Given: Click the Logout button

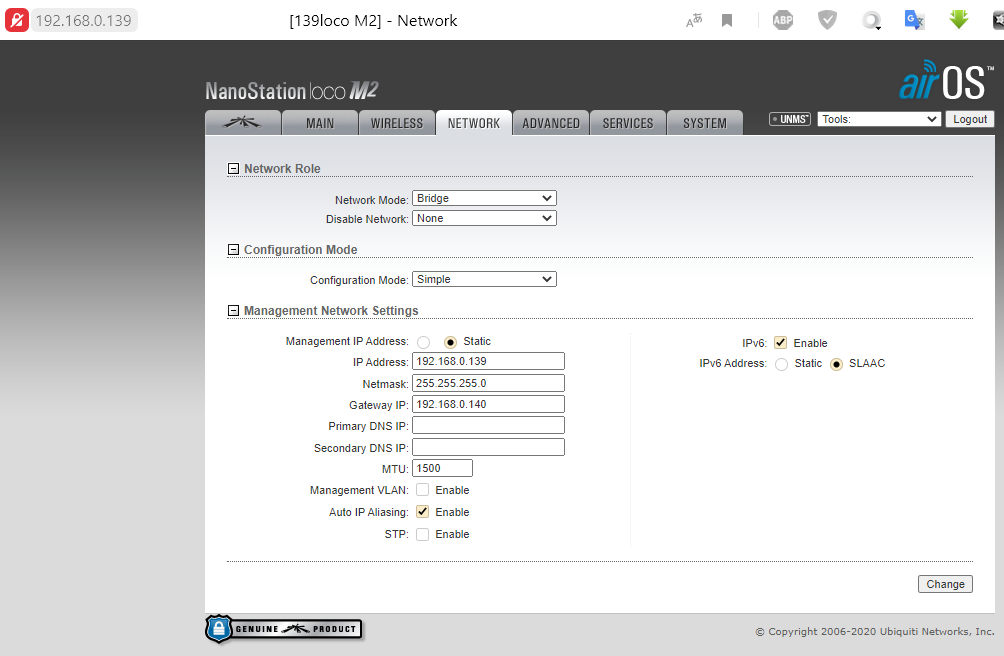Looking at the screenshot, I should tap(969, 119).
